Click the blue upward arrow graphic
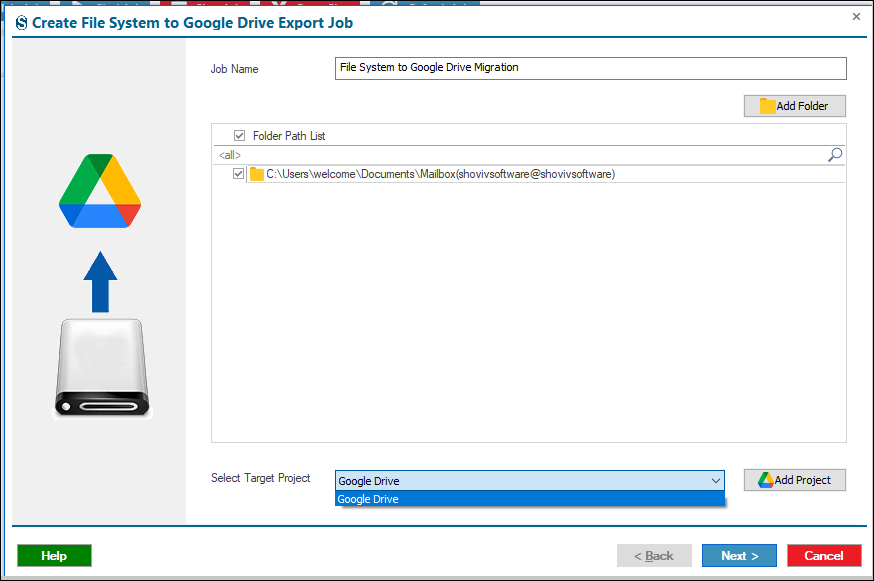Image resolution: width=874 pixels, height=581 pixels. (100, 282)
